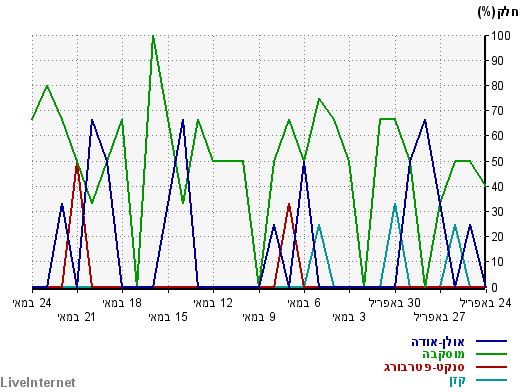Viewport: 520px width, 392px height.
Task: Select the blue legend line swatch
Action: pos(491,341)
